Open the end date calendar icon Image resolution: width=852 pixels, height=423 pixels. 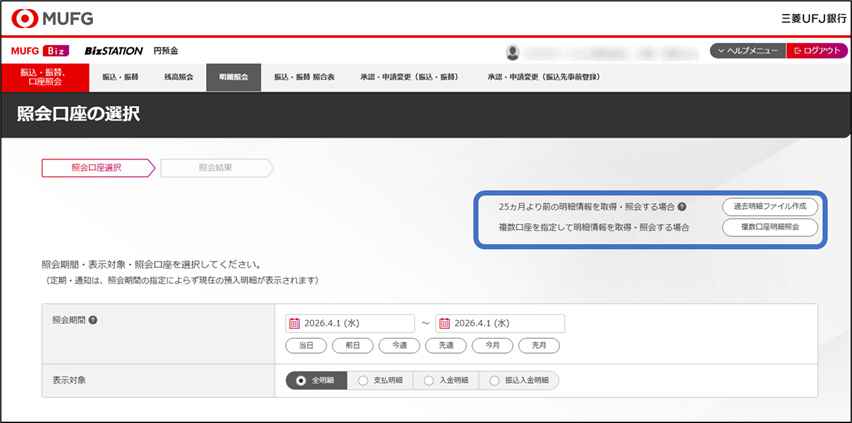[x=444, y=323]
